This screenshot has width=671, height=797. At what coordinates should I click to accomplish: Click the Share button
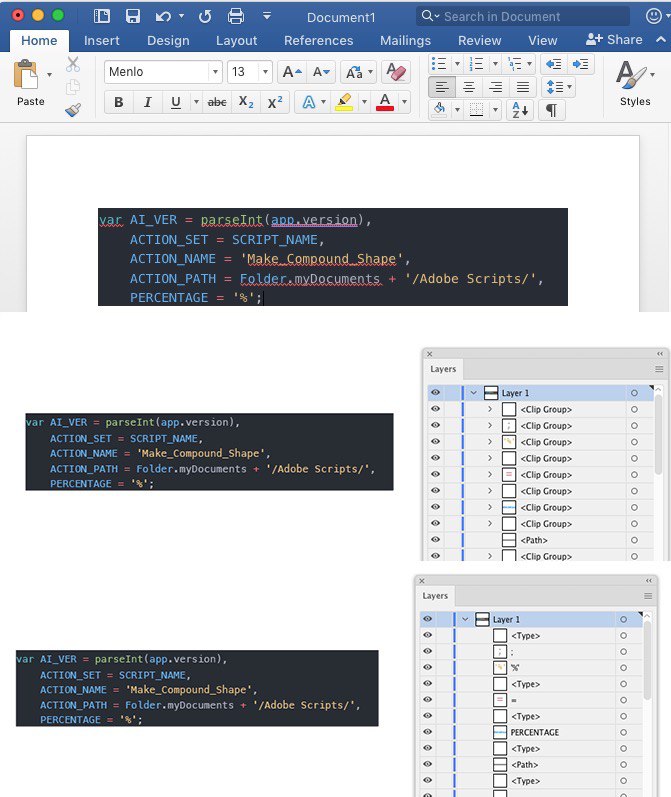(614, 39)
